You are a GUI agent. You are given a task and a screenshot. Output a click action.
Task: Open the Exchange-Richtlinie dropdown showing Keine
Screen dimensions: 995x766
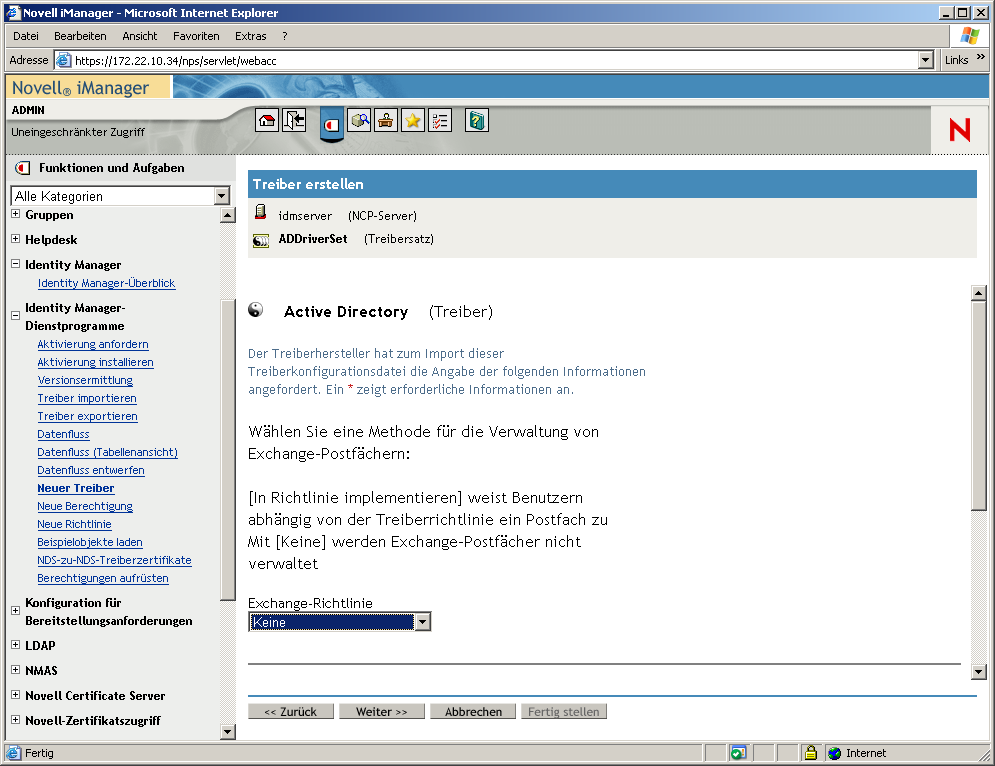[x=421, y=621]
